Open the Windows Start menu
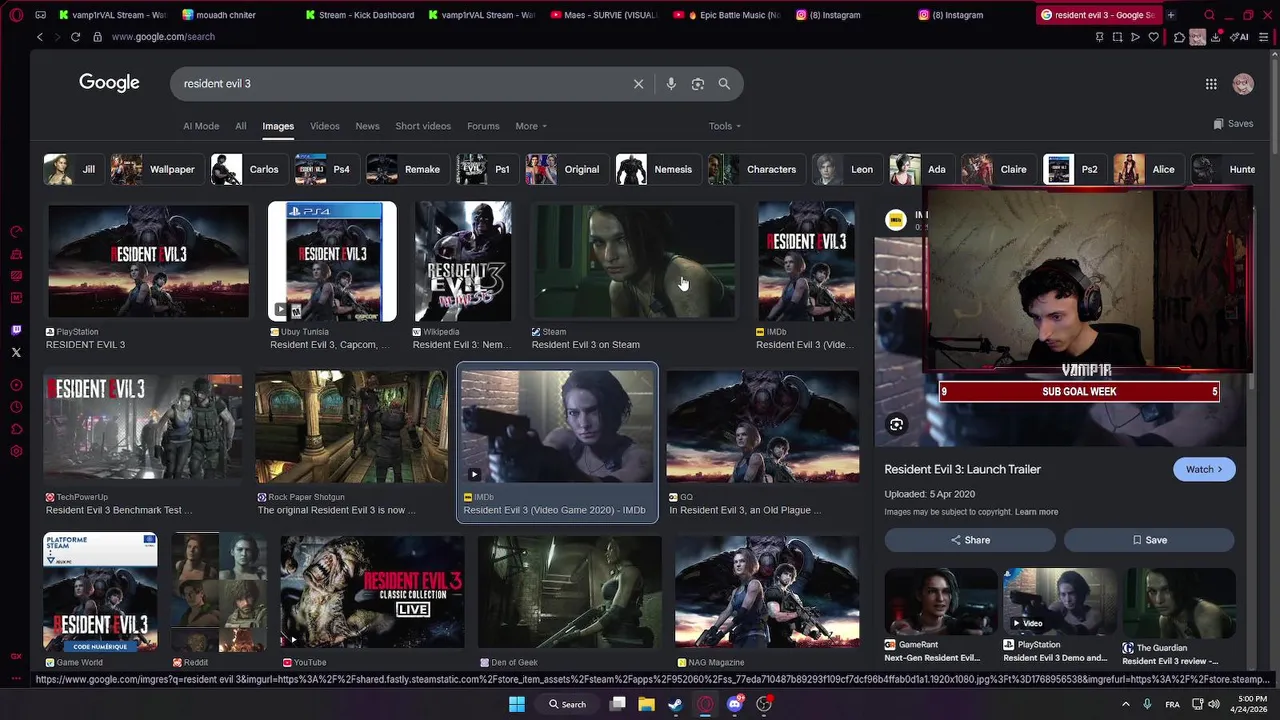Screen dimensions: 1280x720 (x=517, y=704)
